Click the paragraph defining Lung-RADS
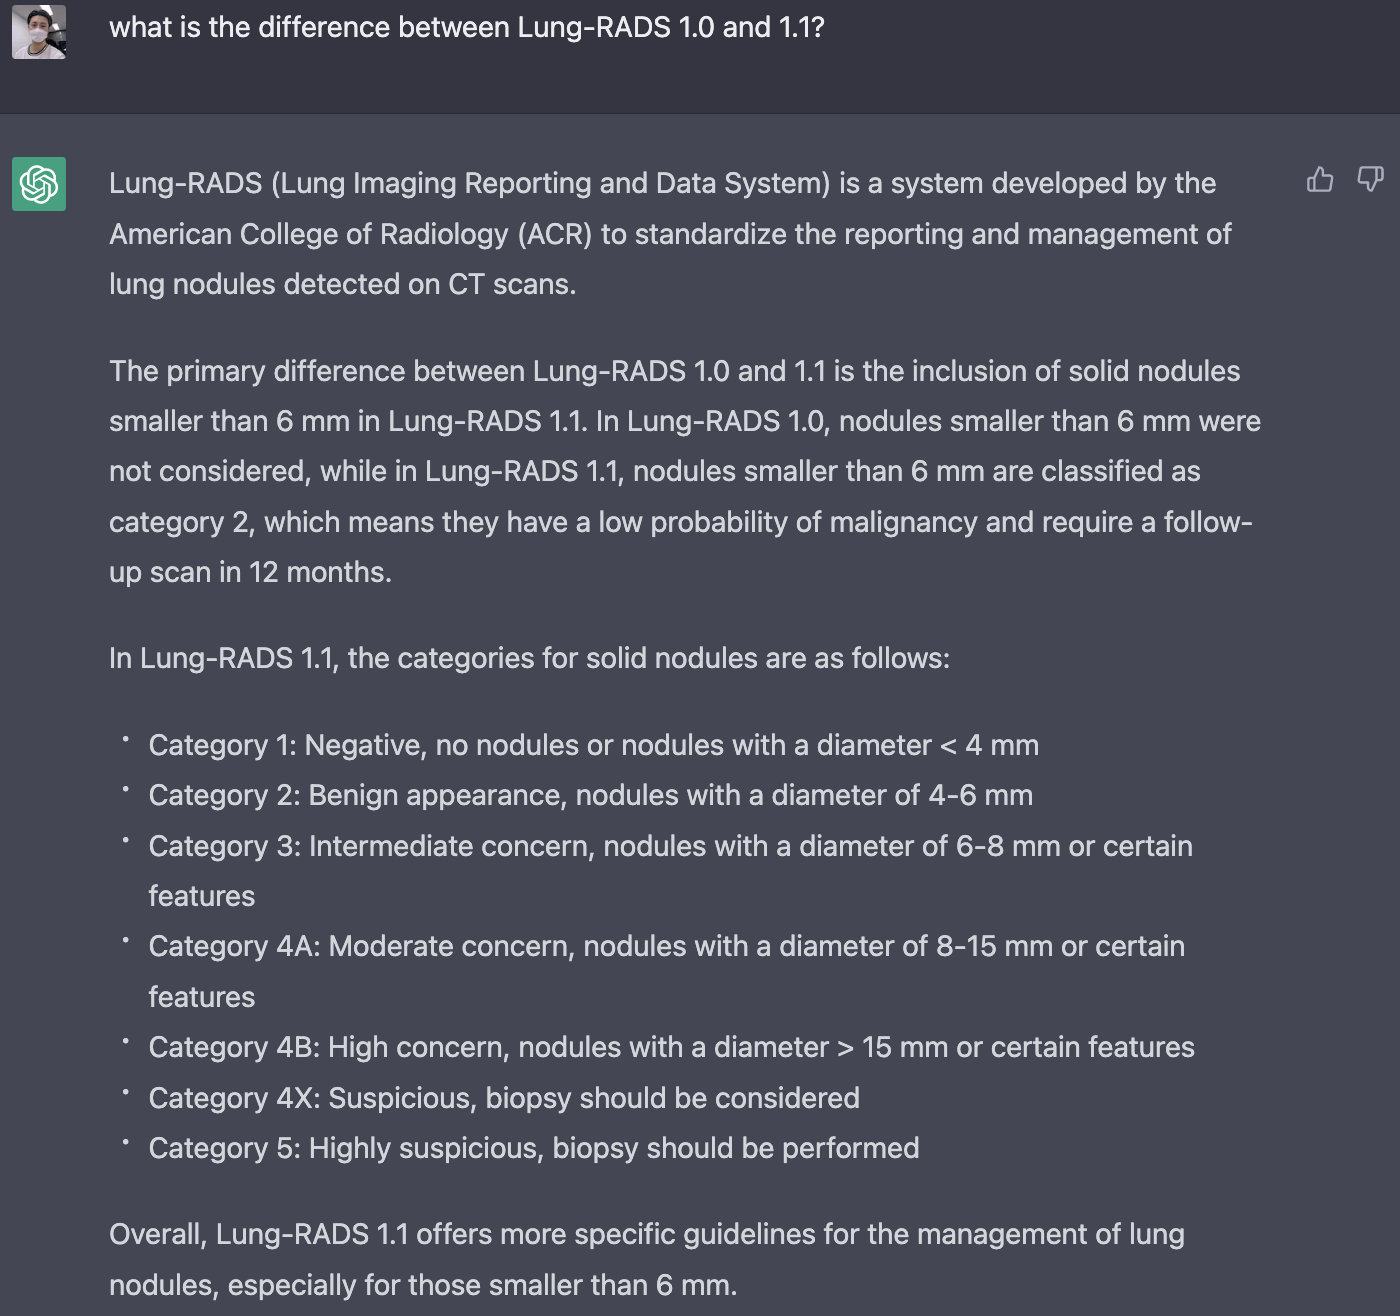 pos(670,234)
